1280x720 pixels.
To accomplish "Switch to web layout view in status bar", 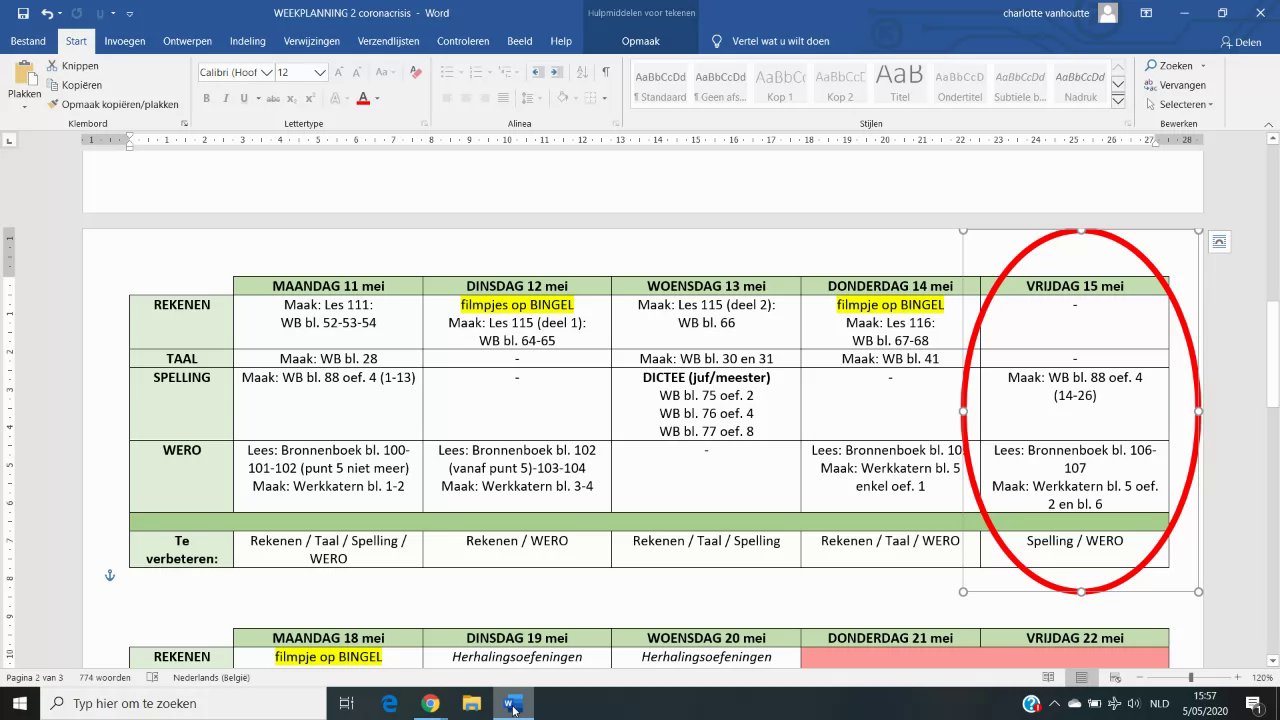I will tap(1115, 677).
